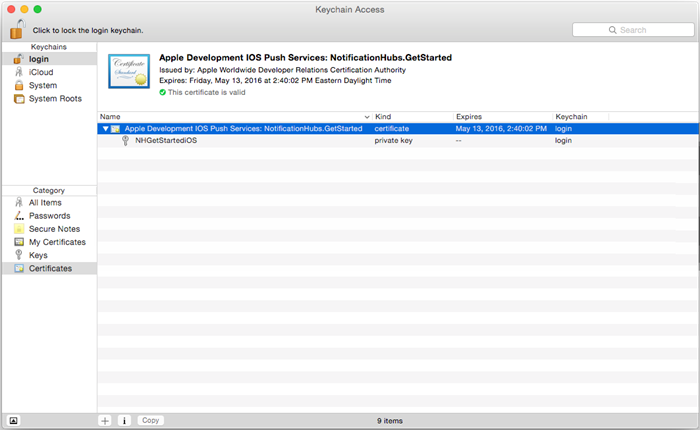Click the All Items keys icon
The height and width of the screenshot is (430, 700).
tap(19, 202)
